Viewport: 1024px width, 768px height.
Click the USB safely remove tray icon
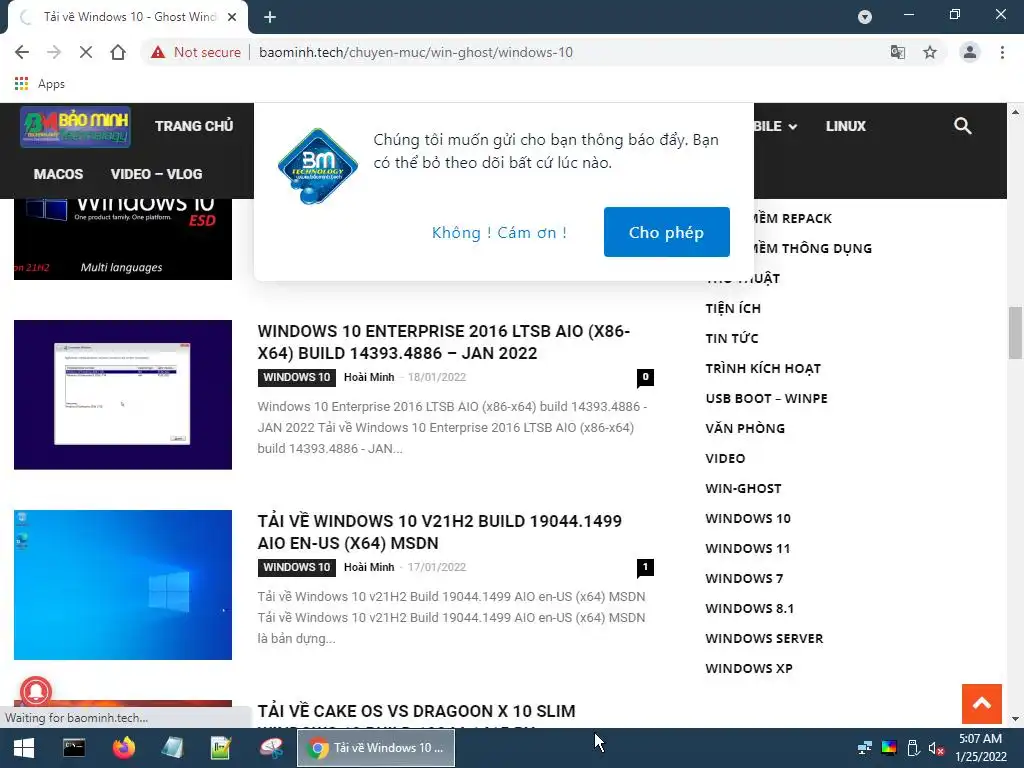point(913,748)
